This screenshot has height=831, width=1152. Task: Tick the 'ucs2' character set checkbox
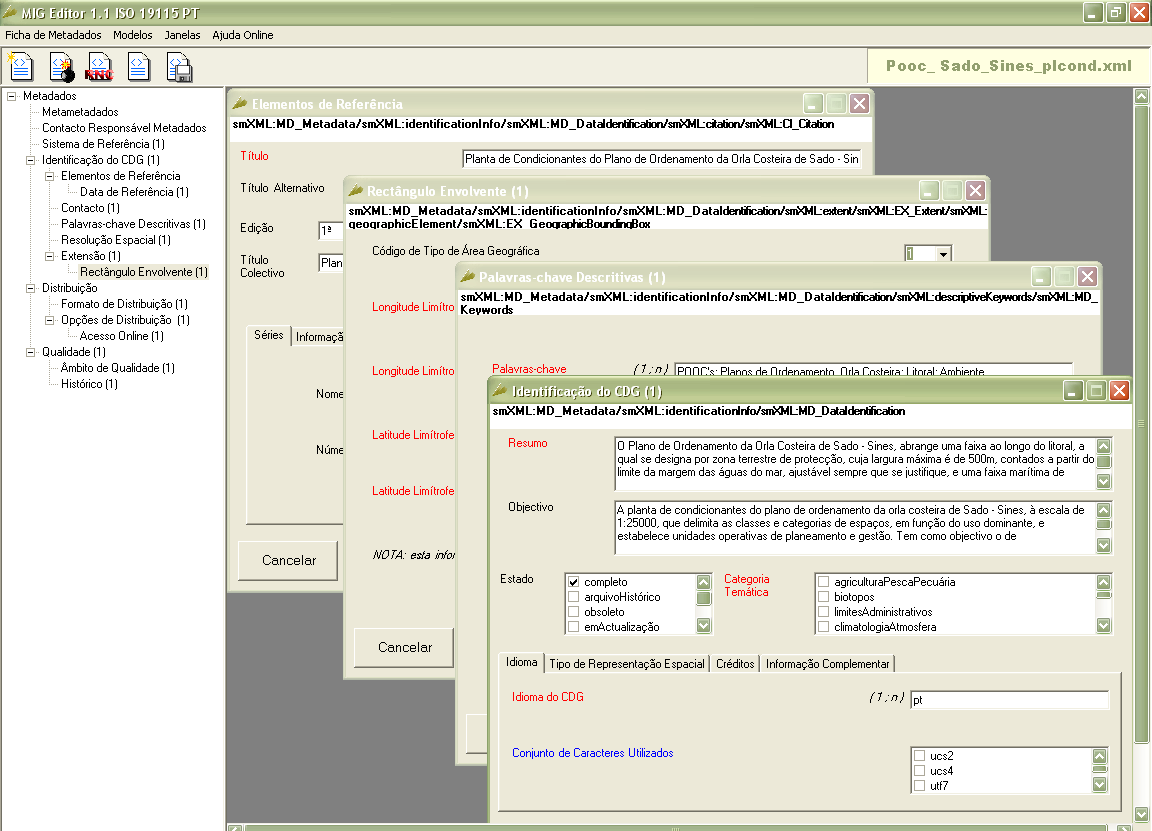click(x=919, y=756)
